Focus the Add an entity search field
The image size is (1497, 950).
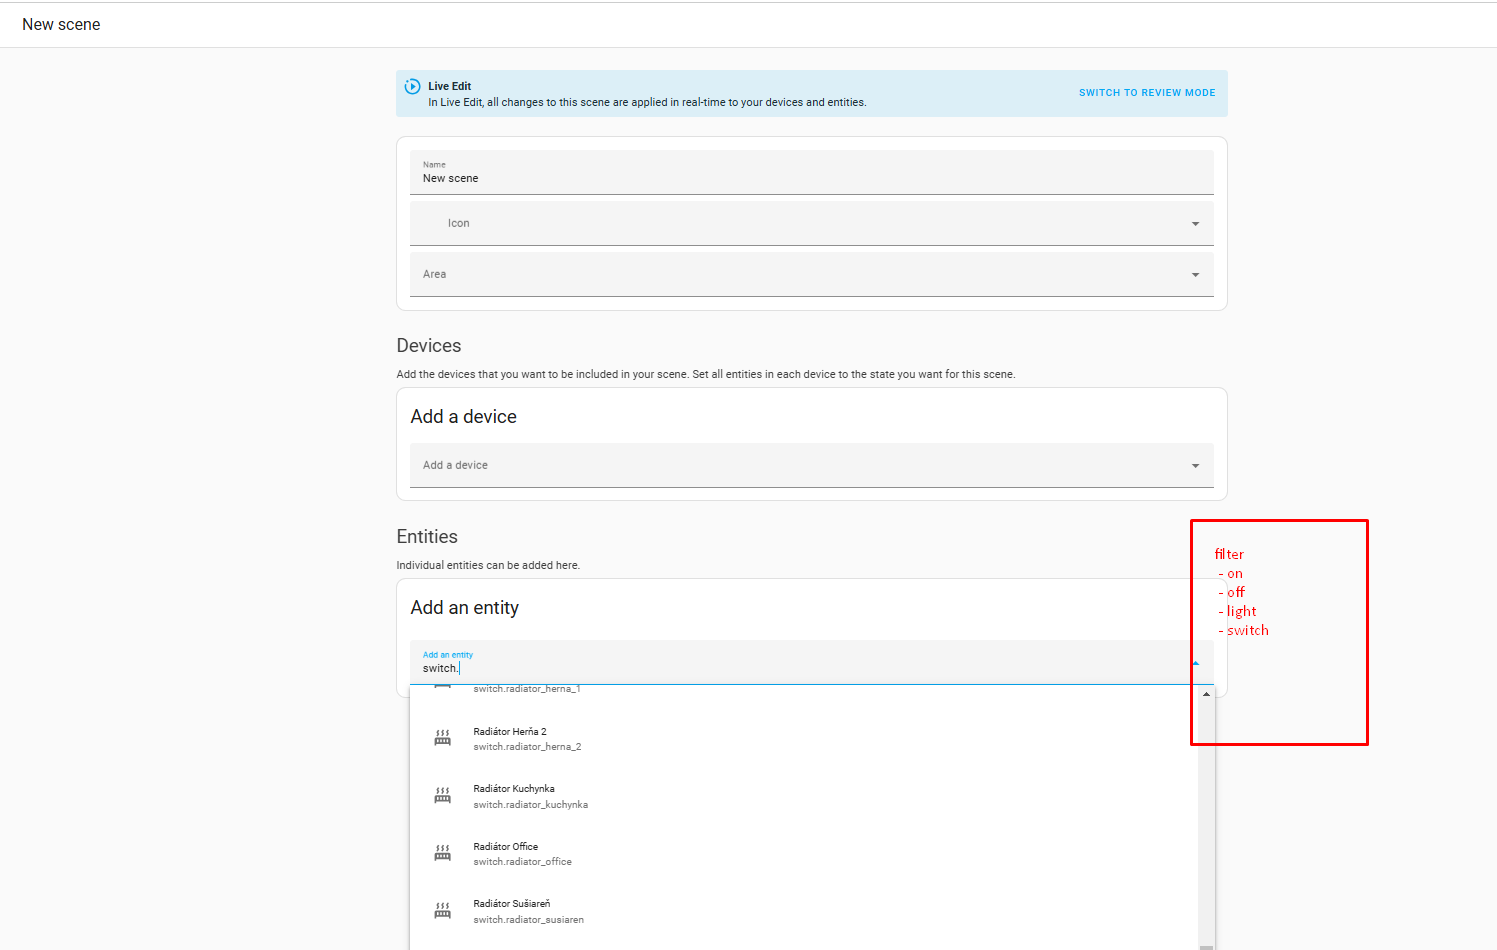click(x=800, y=668)
